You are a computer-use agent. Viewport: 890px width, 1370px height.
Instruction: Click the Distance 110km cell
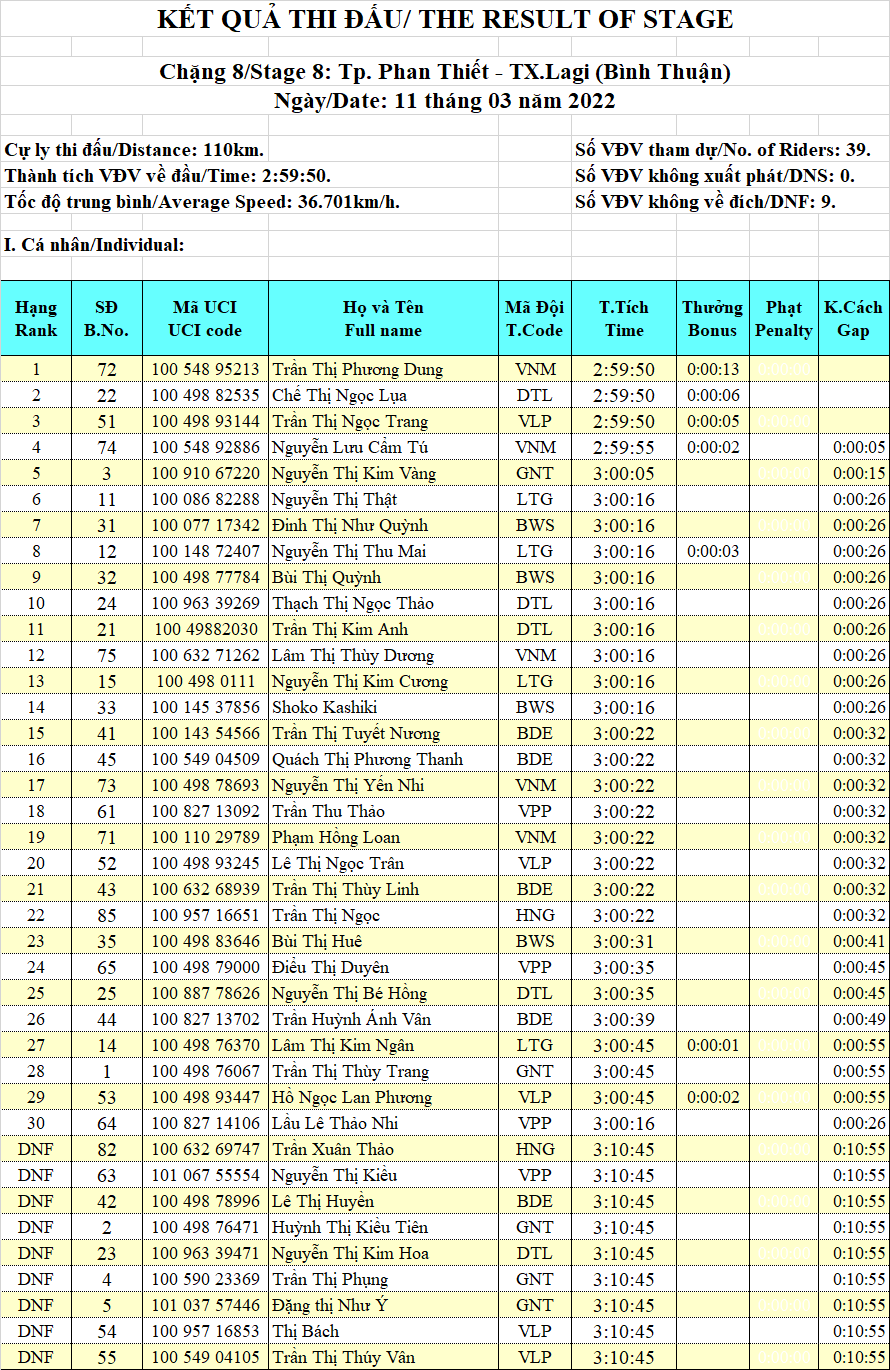[x=135, y=150]
